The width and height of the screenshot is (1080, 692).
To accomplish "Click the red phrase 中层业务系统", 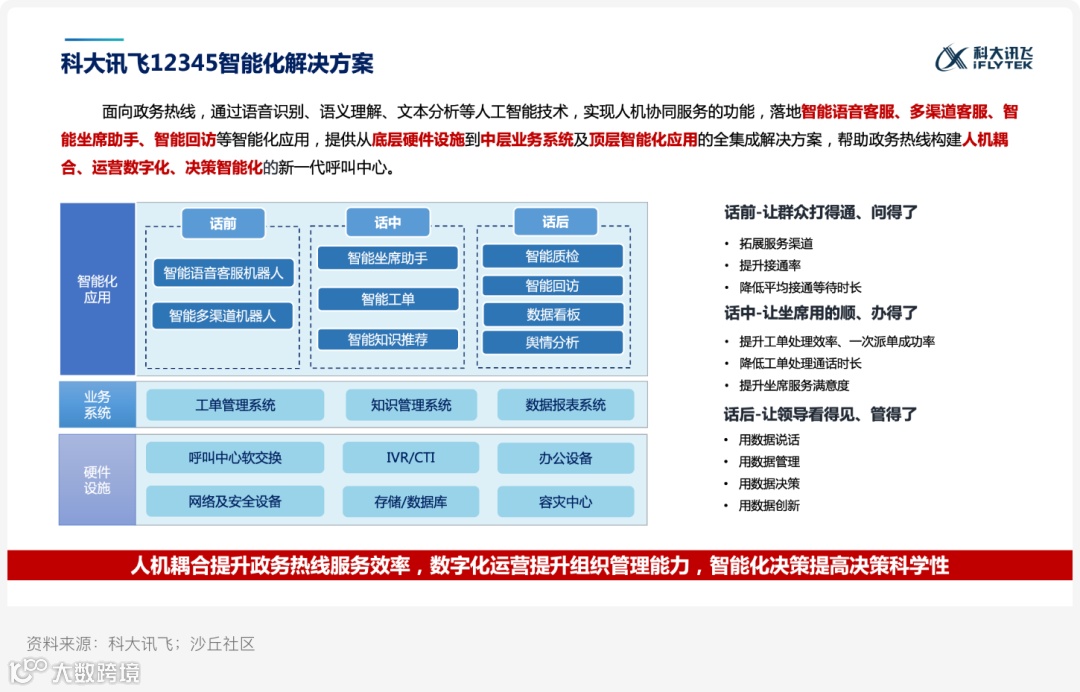I will 527,140.
